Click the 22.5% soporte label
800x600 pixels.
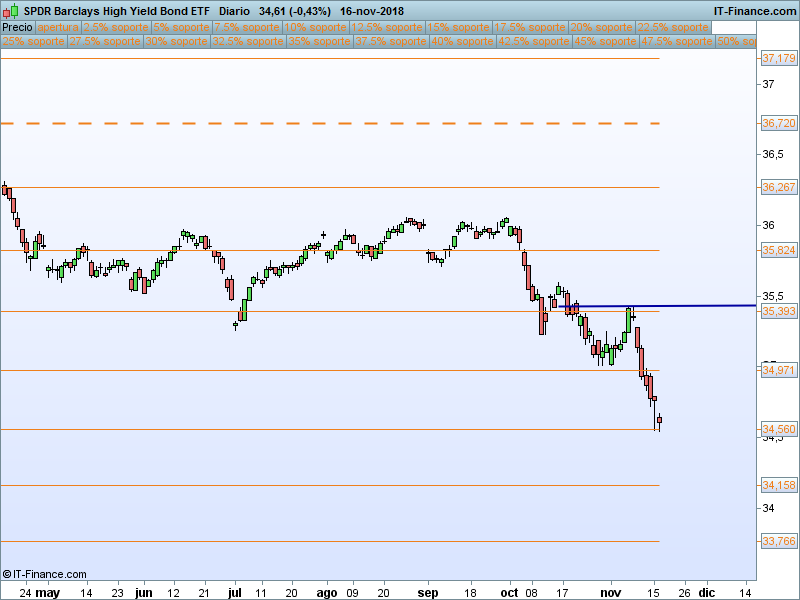click(x=673, y=28)
